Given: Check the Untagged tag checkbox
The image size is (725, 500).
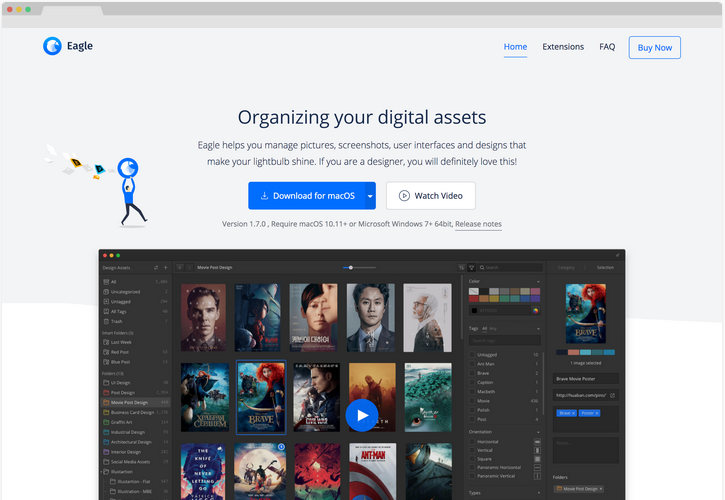Looking at the screenshot, I should 472,355.
